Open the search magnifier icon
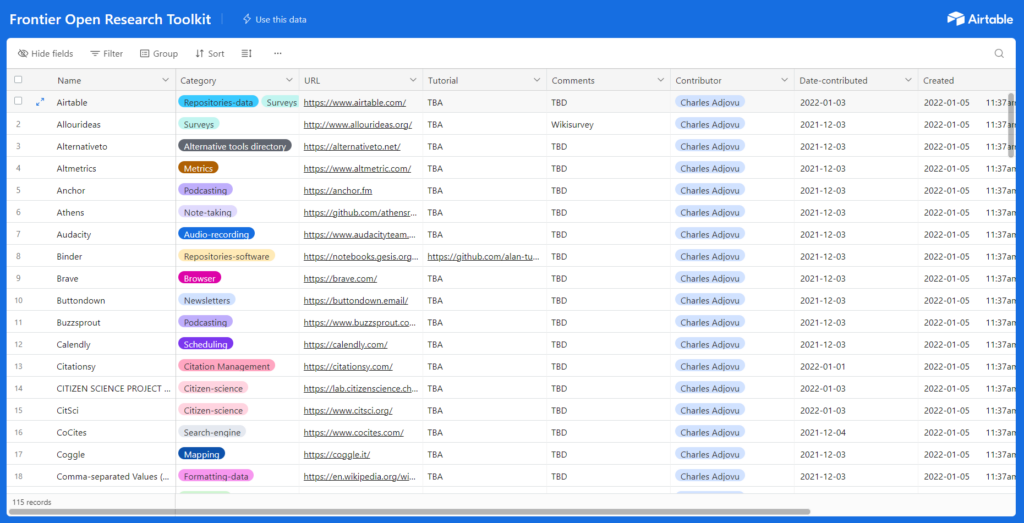Screen dimensions: 1024x523 coord(999,54)
